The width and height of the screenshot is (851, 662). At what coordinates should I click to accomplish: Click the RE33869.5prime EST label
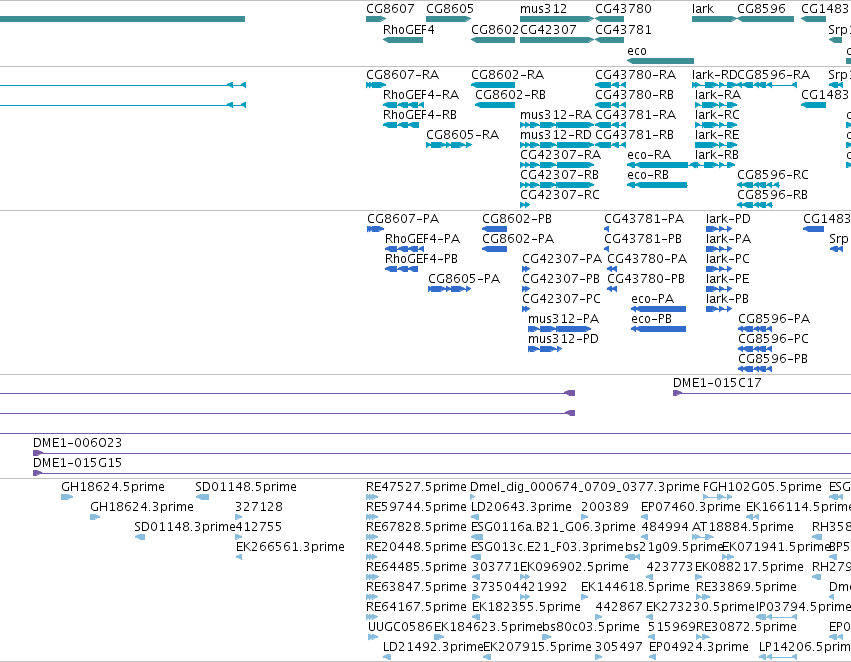pos(746,588)
